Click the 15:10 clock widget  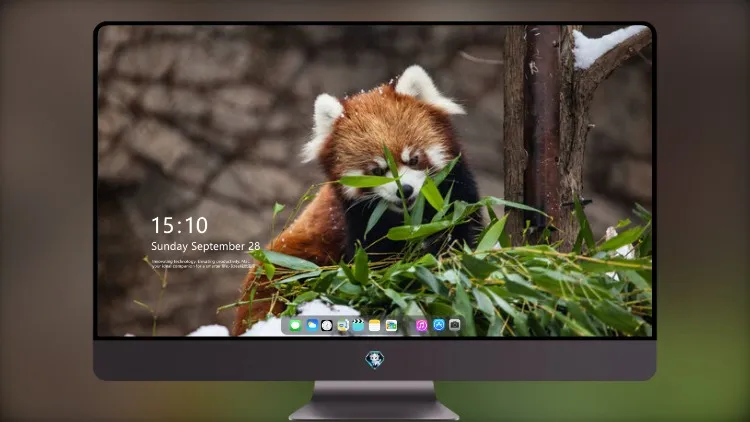pyautogui.click(x=179, y=225)
